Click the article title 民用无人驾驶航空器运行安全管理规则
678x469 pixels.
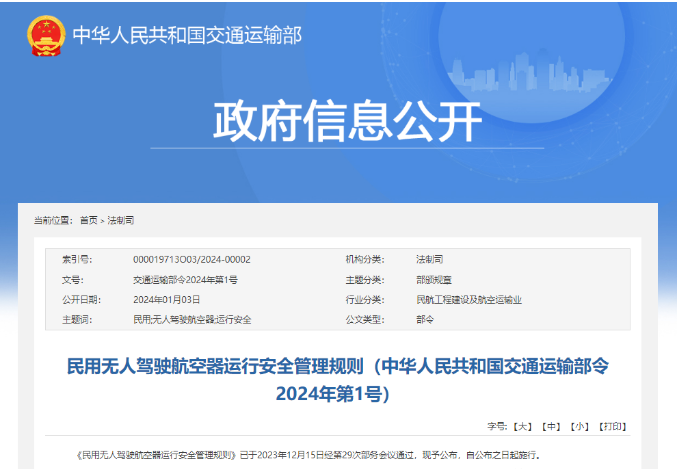coord(215,367)
